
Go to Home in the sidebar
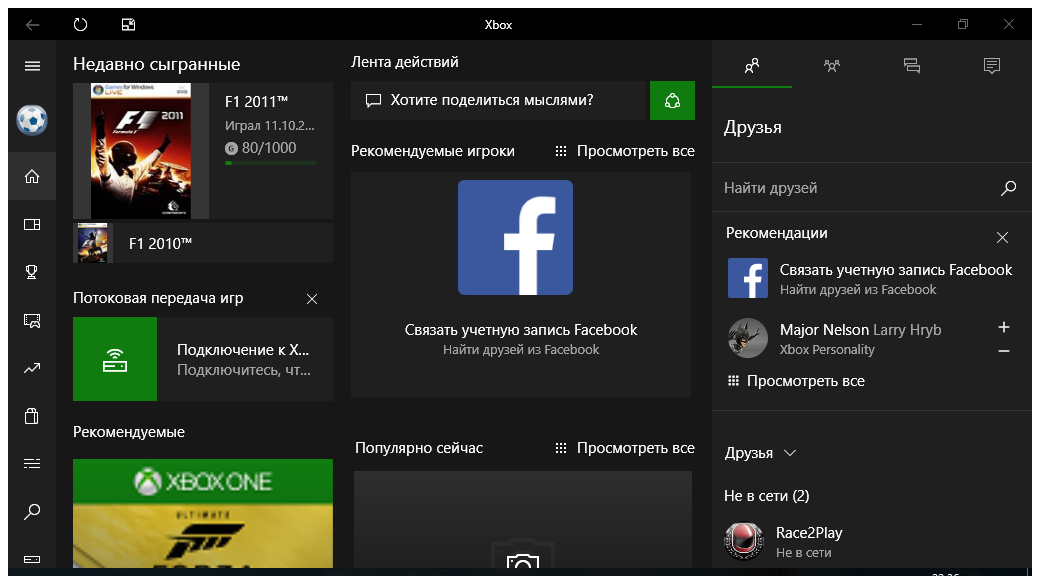coord(32,177)
